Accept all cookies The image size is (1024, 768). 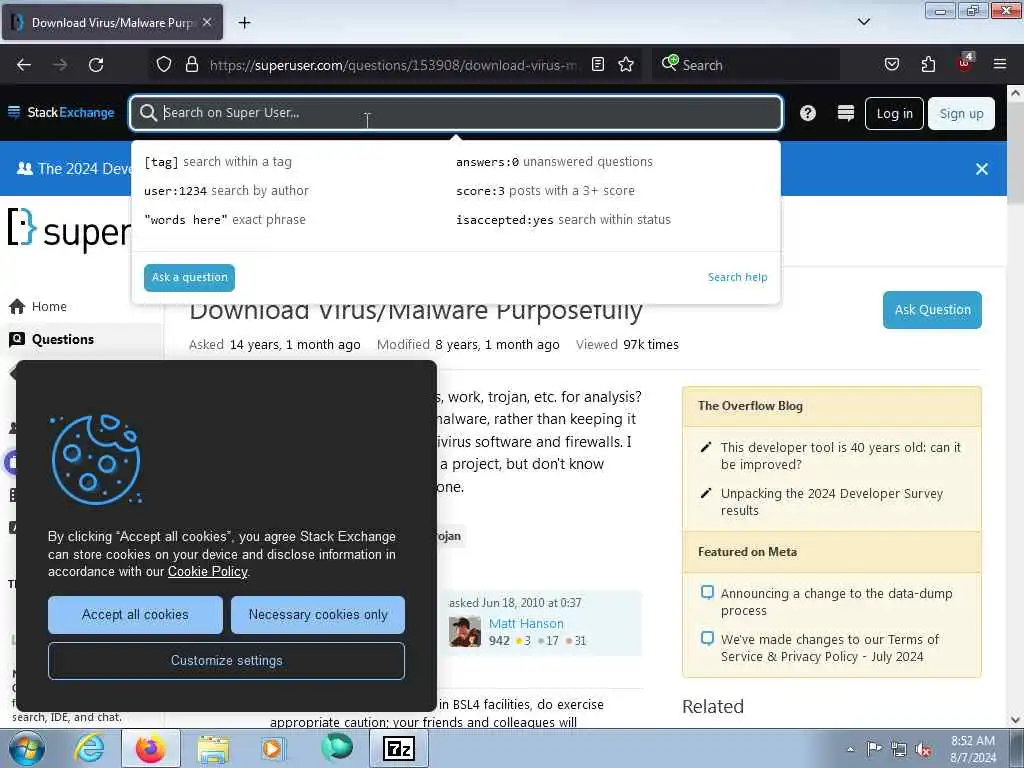135,615
